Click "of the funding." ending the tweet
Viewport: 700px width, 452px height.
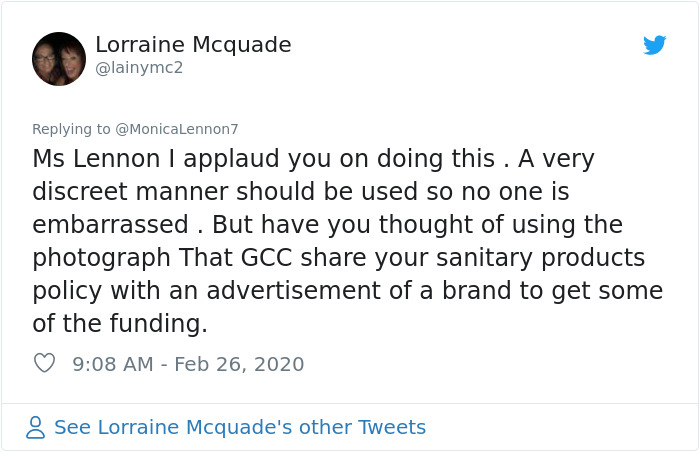pos(120,324)
